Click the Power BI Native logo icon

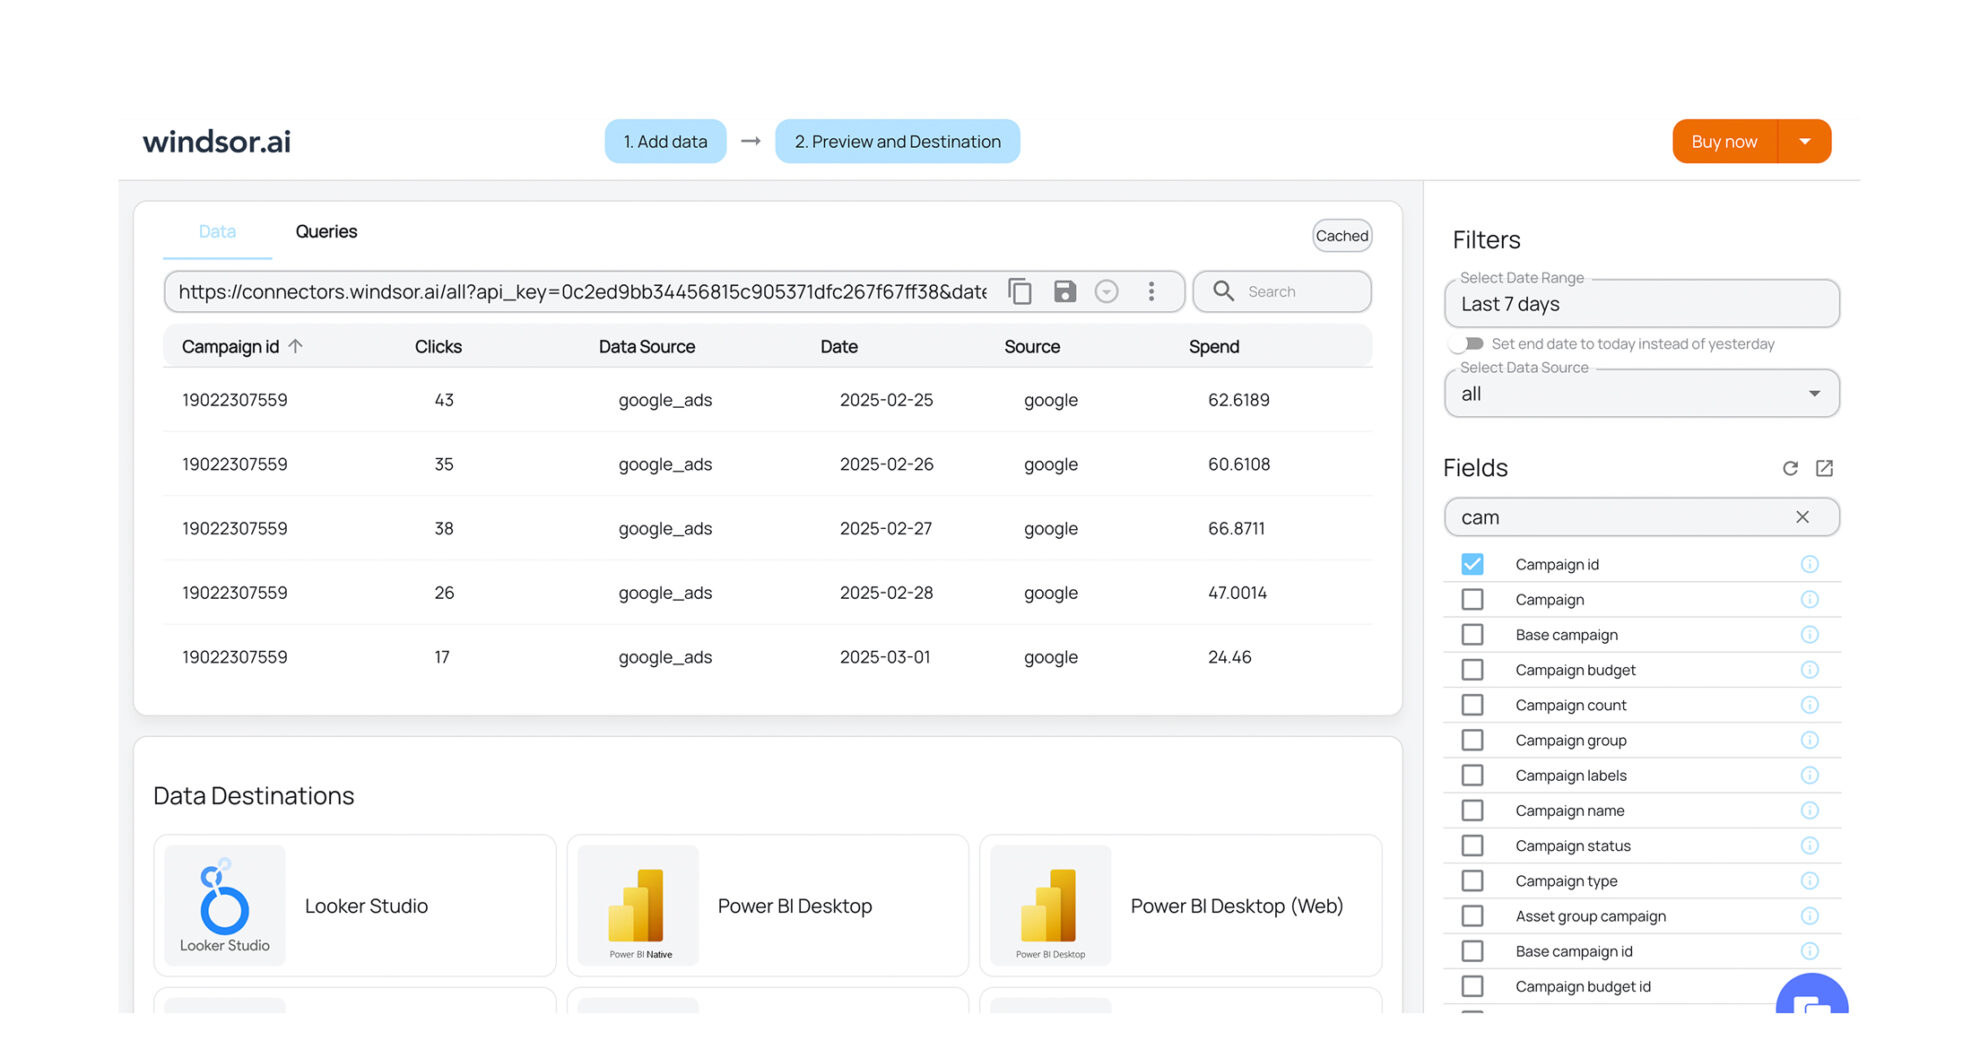pos(638,905)
